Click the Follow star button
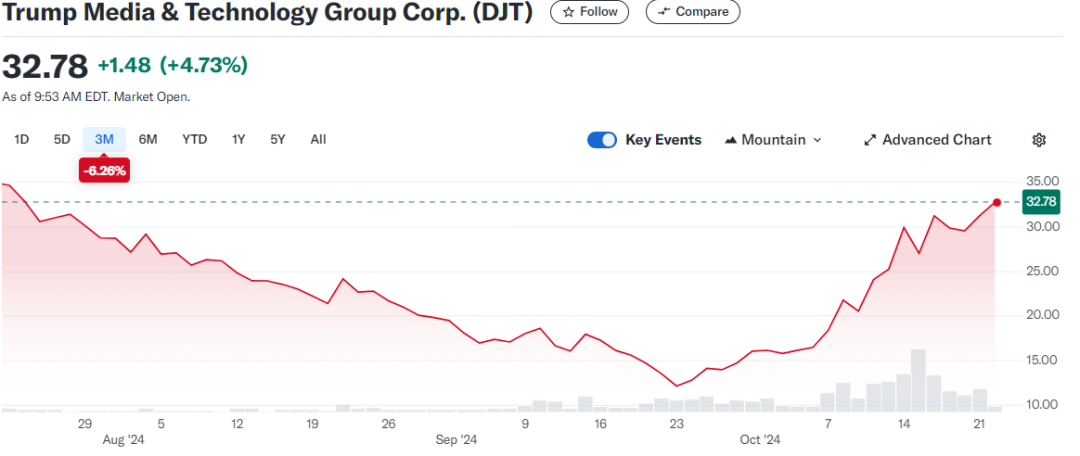Screen dimensions: 1080x456 pyautogui.click(x=590, y=12)
